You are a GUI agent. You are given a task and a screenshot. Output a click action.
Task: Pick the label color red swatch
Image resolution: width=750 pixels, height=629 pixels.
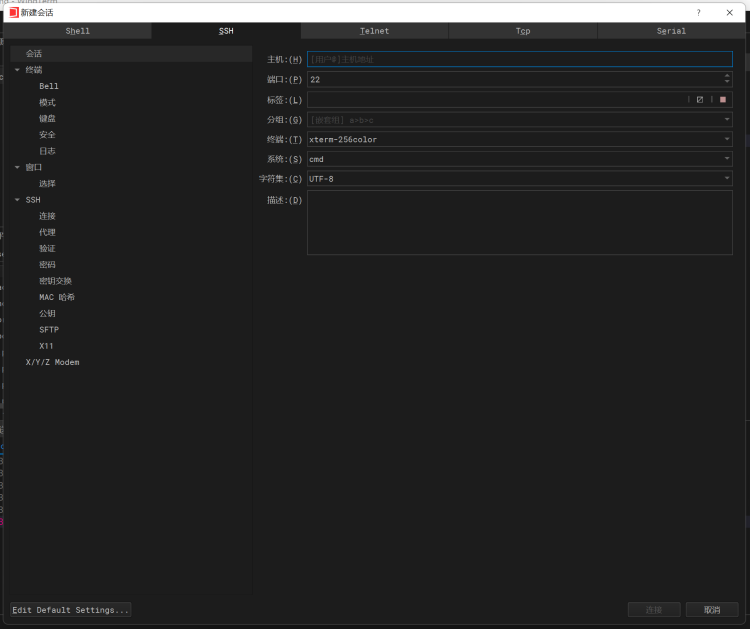click(723, 99)
